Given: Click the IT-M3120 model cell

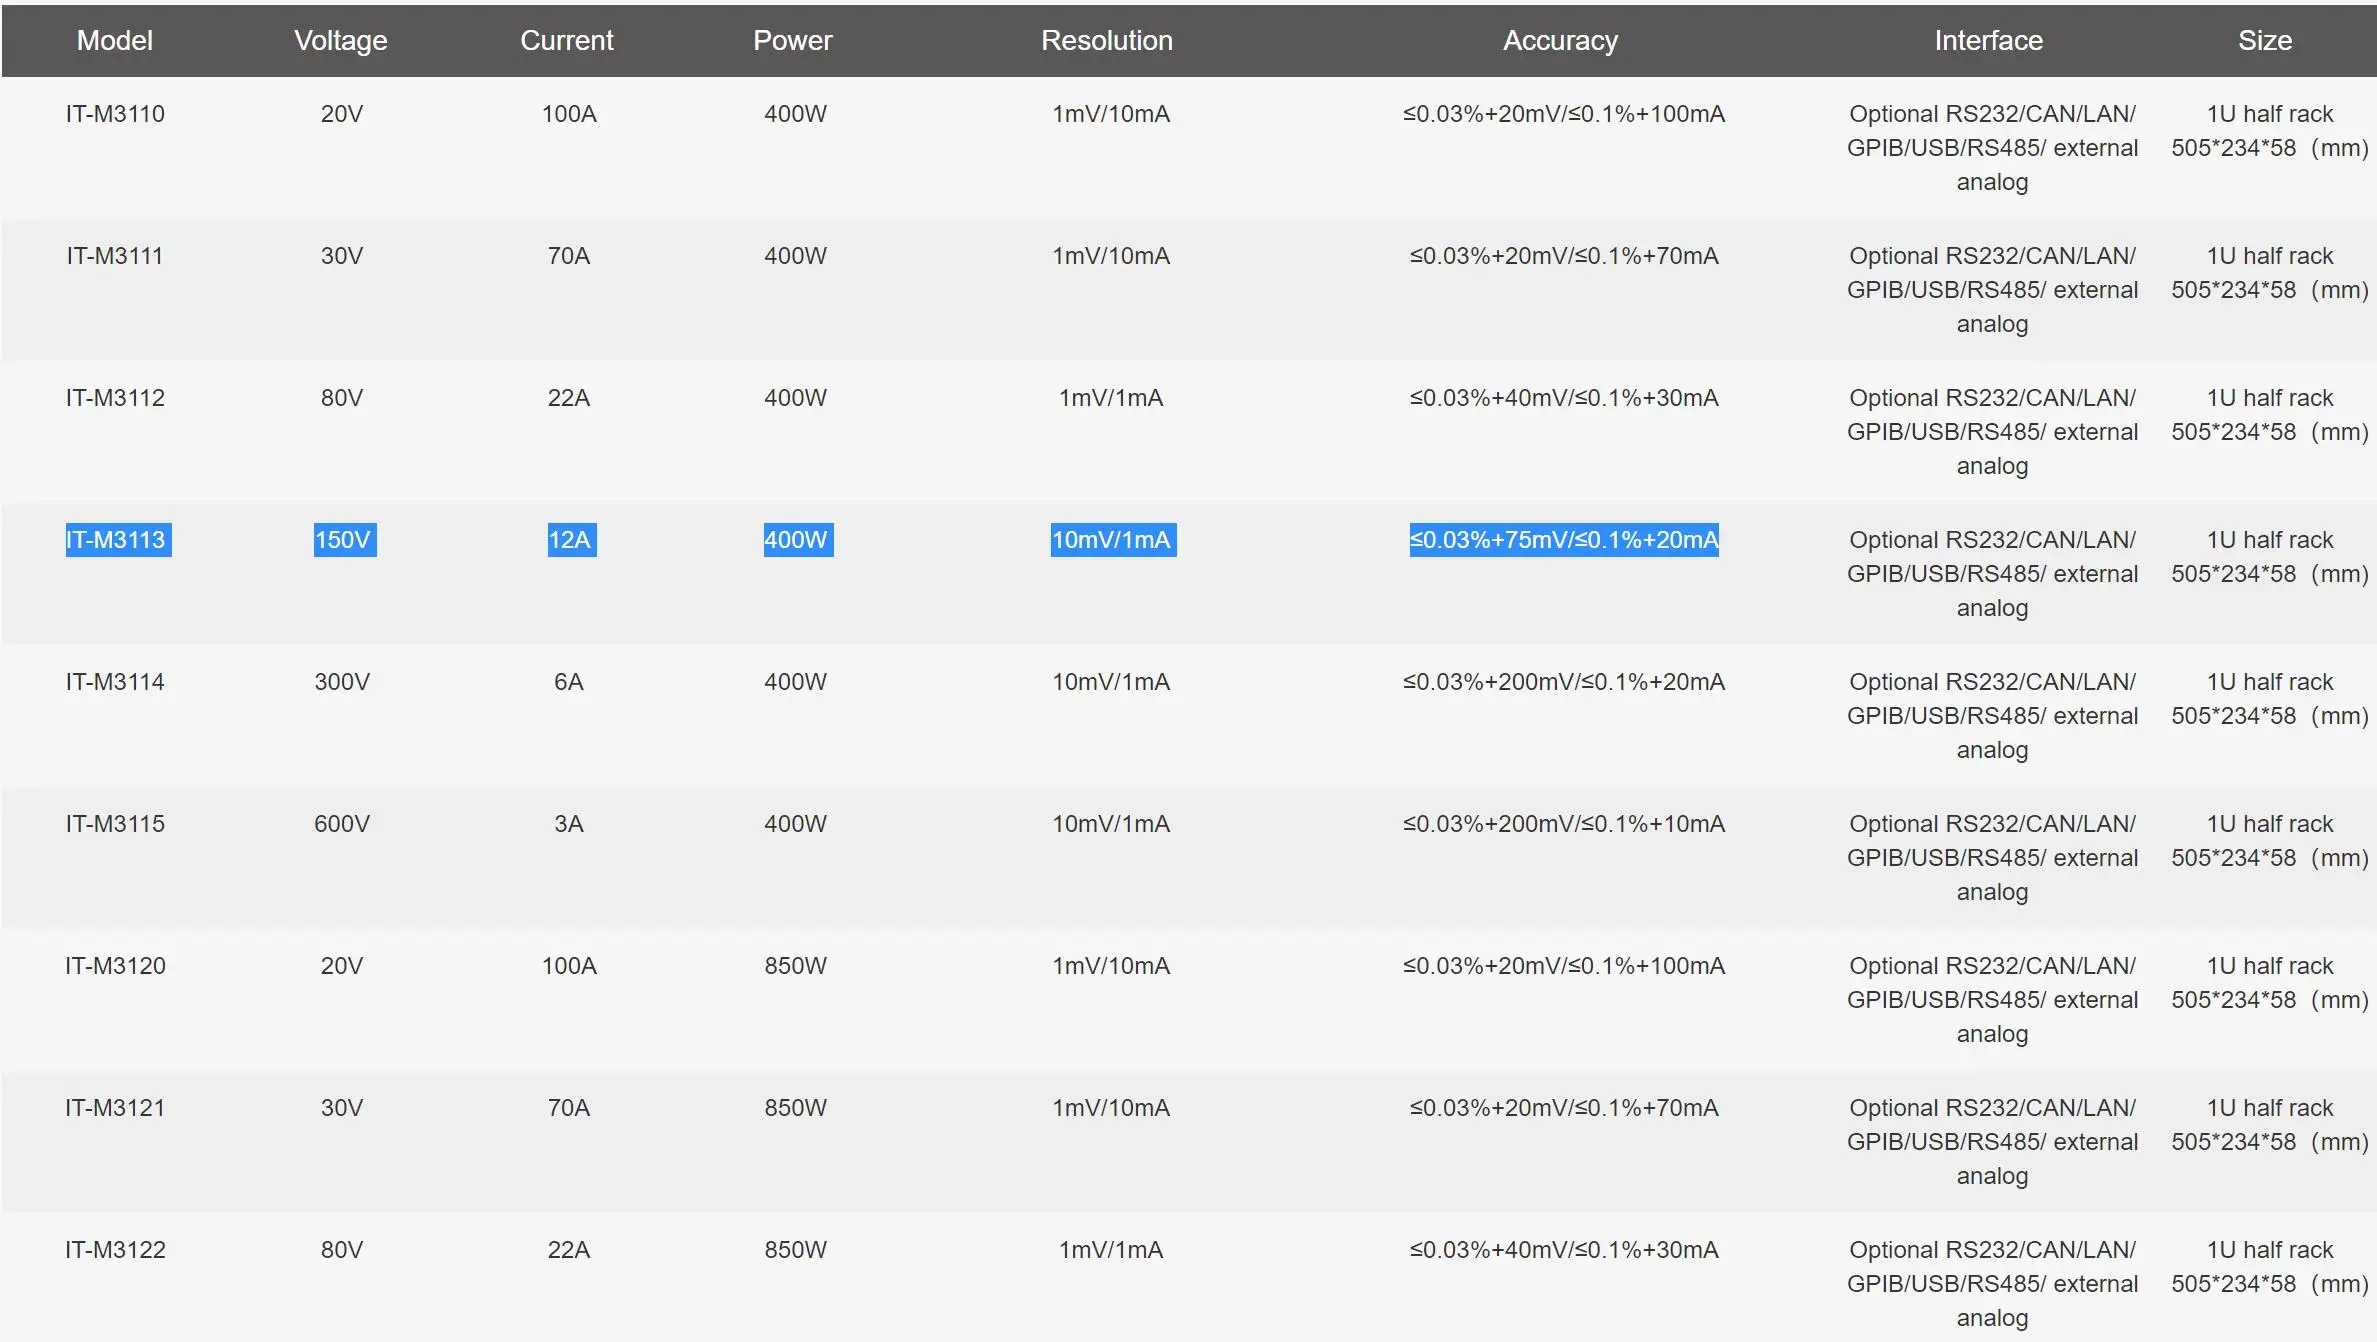Looking at the screenshot, I should pyautogui.click(x=115, y=965).
